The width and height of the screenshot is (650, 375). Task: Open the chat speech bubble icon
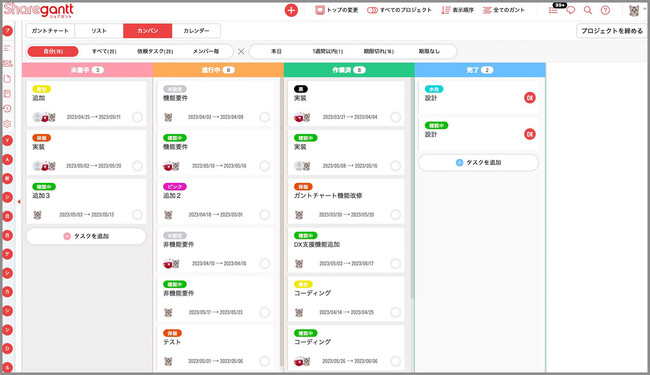tap(571, 10)
